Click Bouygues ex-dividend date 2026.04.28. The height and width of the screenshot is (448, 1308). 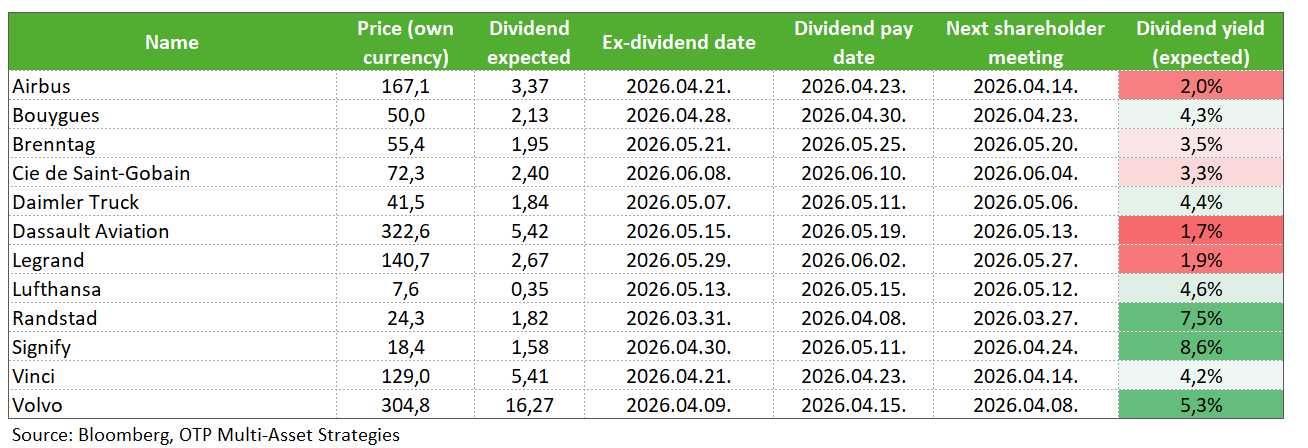(x=678, y=116)
